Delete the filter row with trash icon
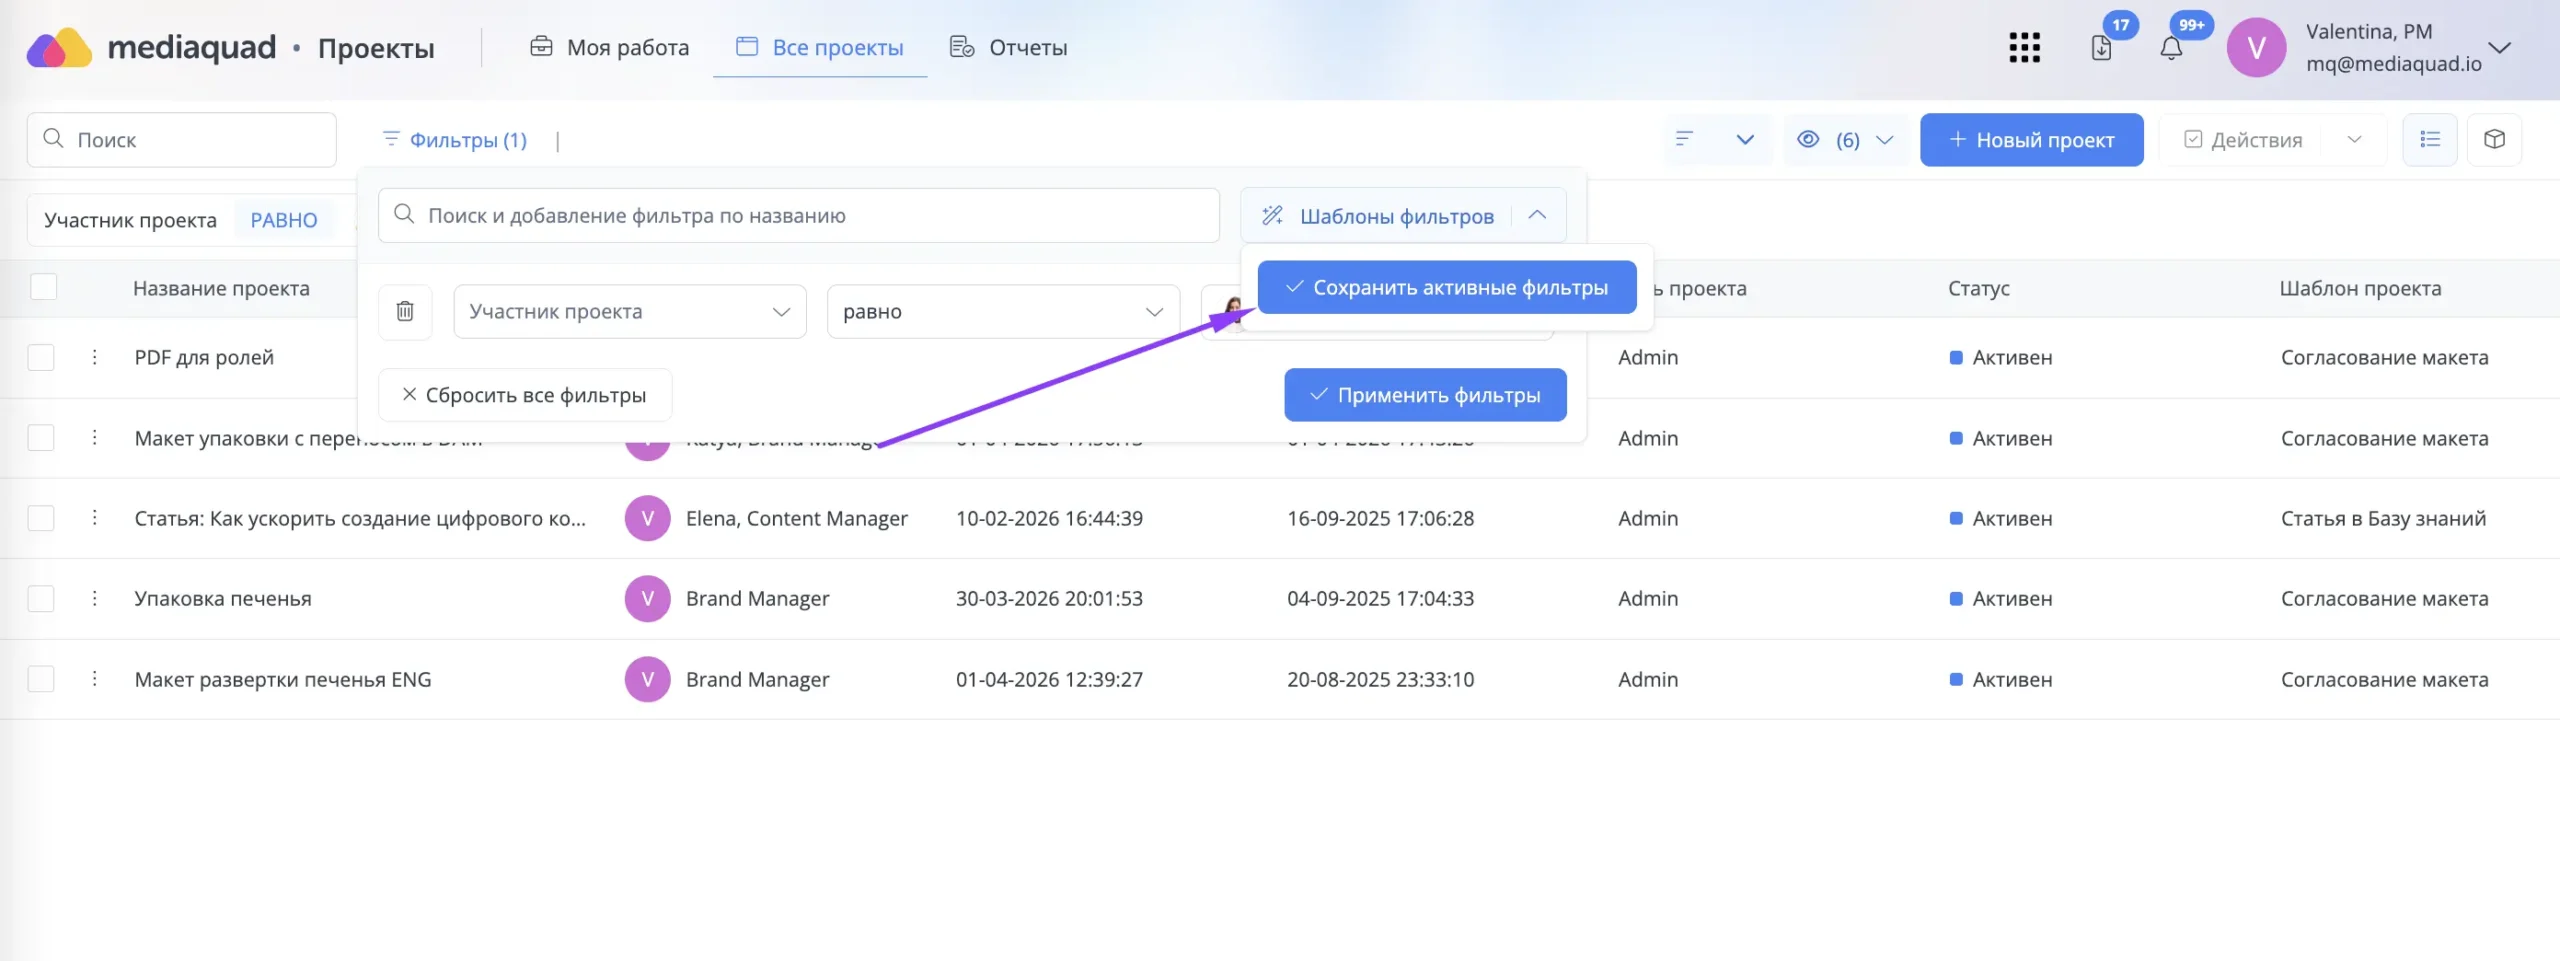Viewport: 2560px width, 961px height. pyautogui.click(x=405, y=311)
